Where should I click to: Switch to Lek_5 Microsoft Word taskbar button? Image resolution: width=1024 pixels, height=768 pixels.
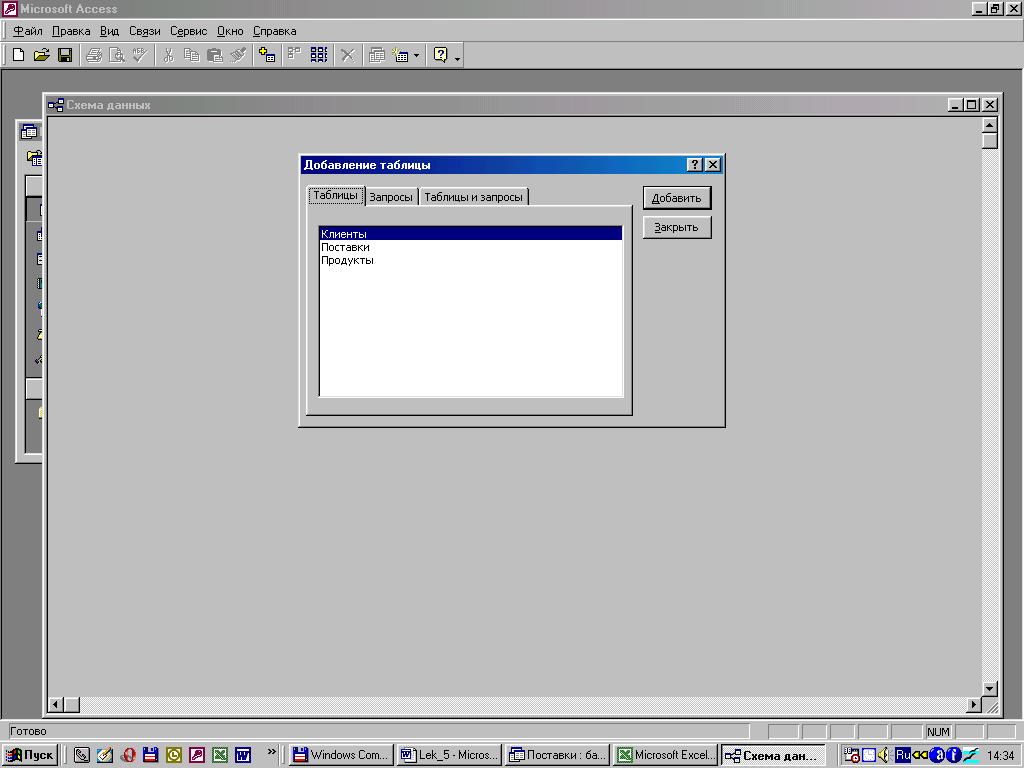point(449,755)
